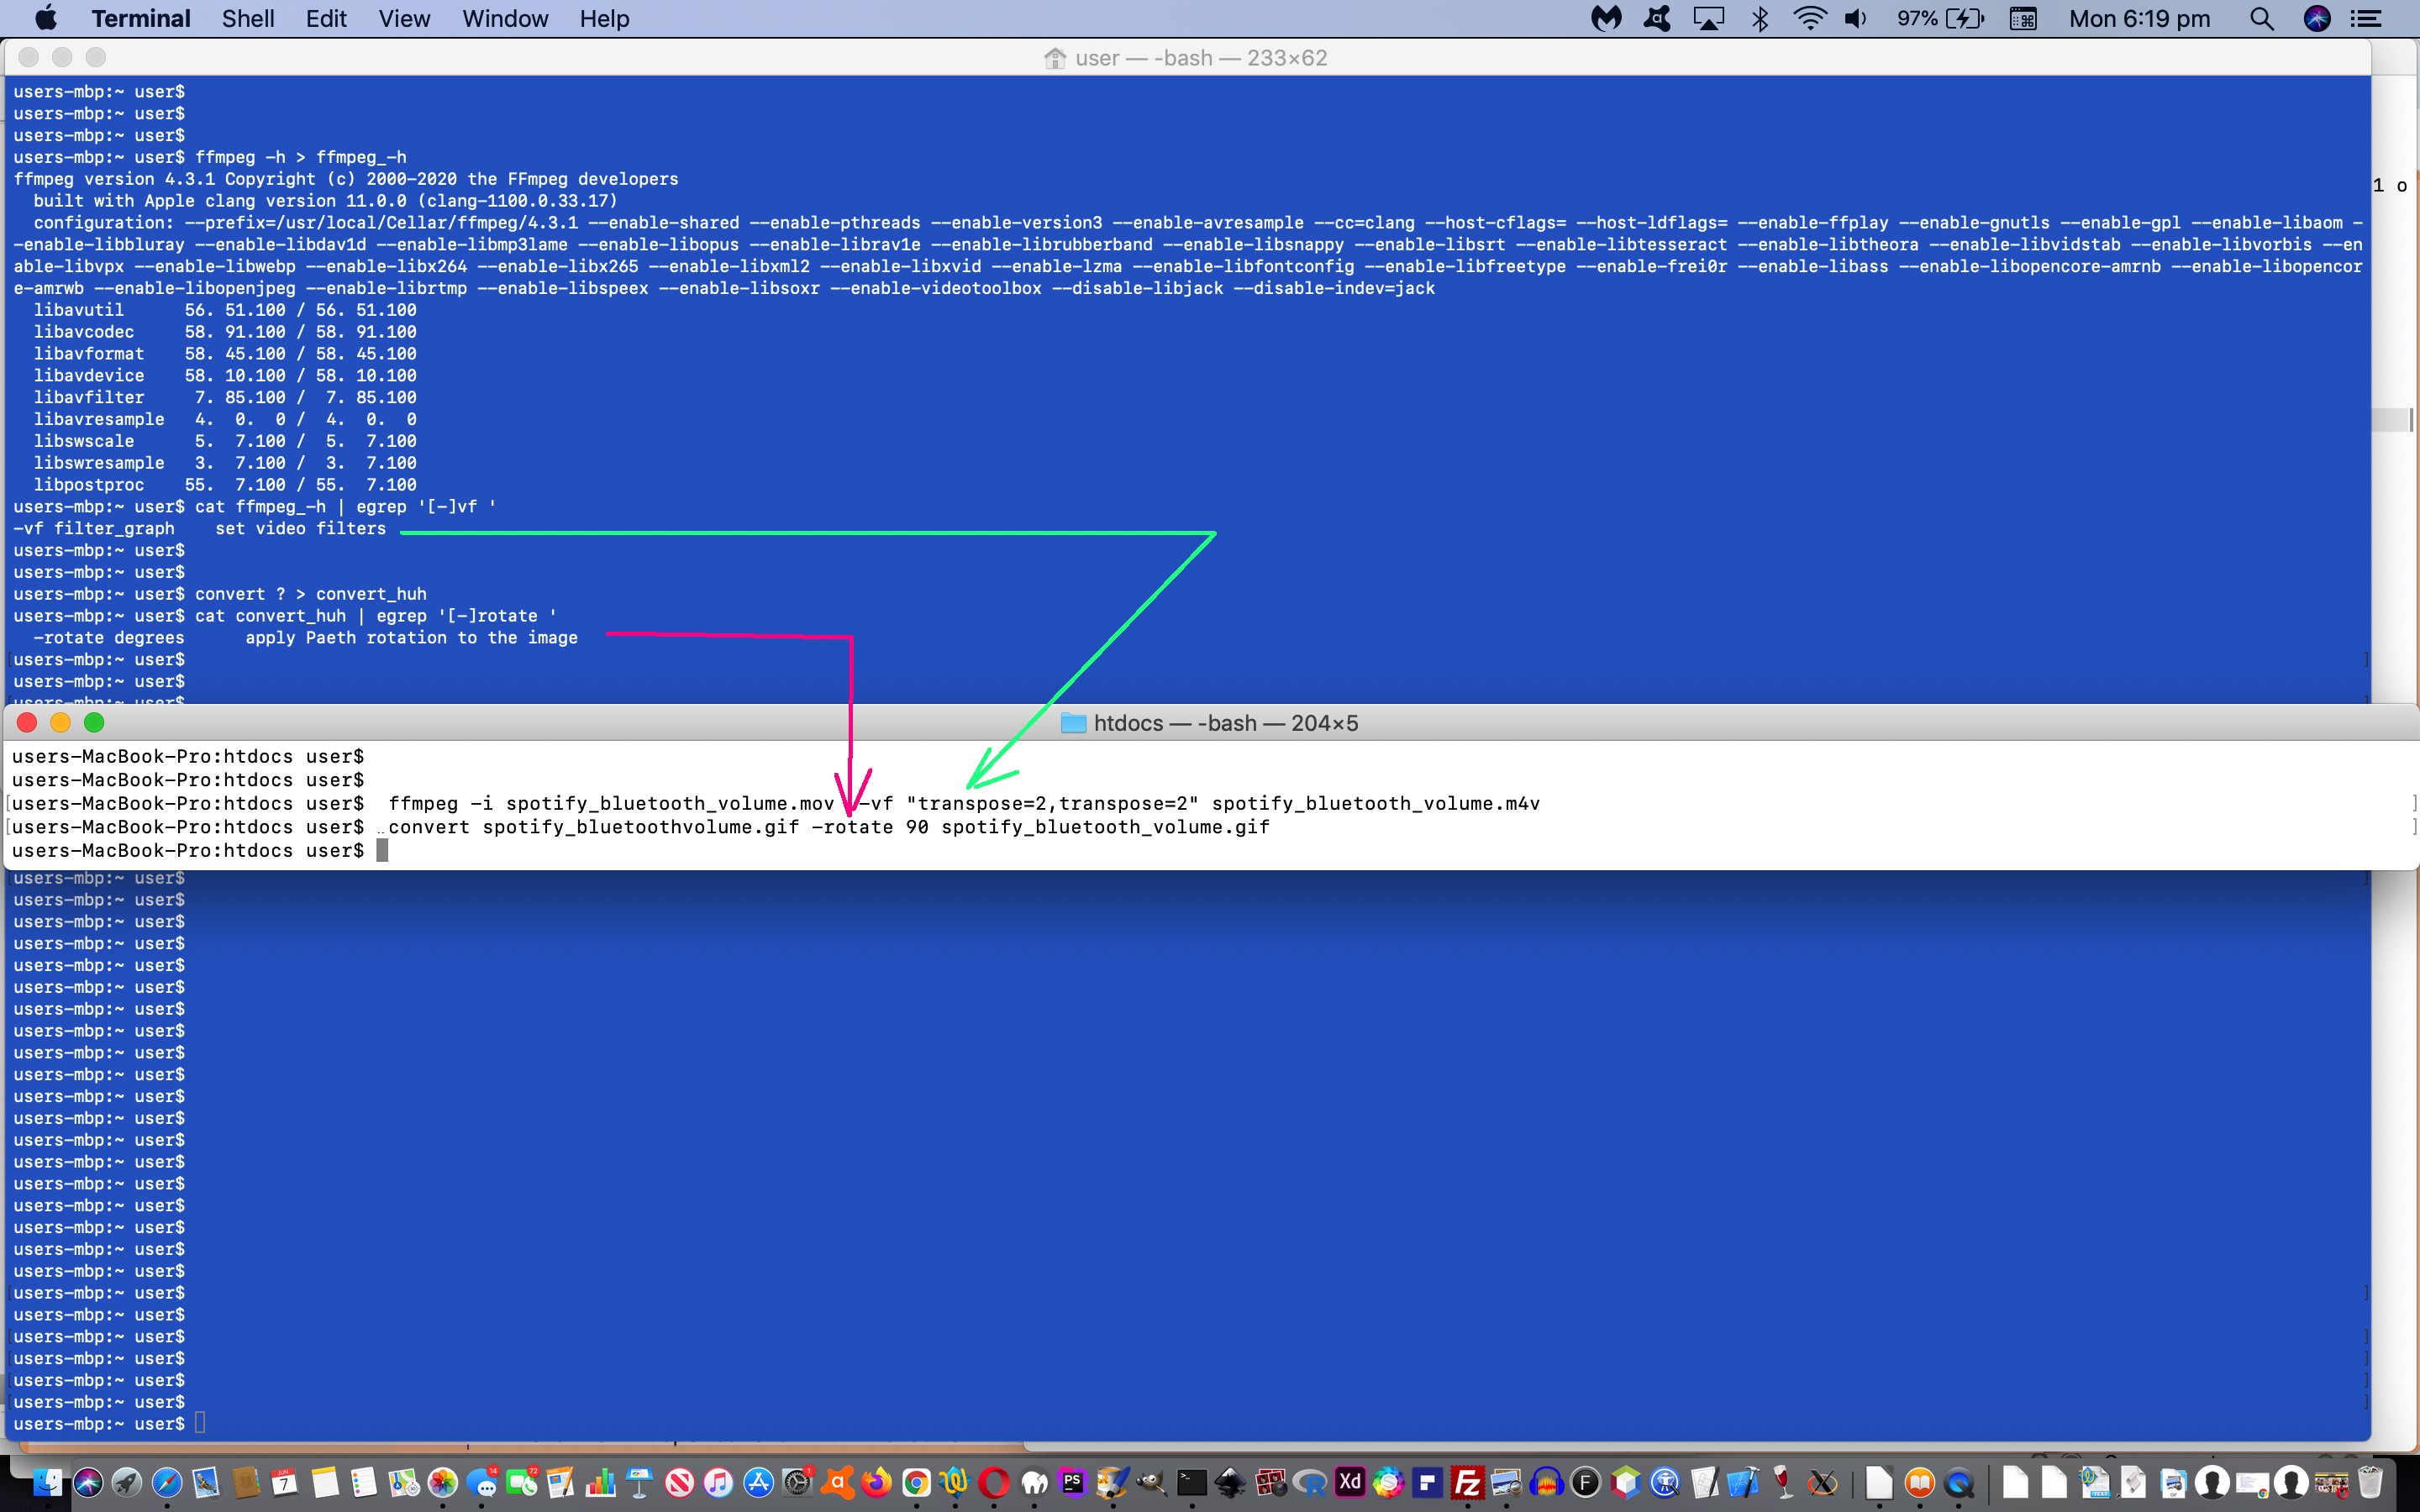Open Opera from the Dock
Viewport: 2420px width, 1512px height.
(x=994, y=1482)
